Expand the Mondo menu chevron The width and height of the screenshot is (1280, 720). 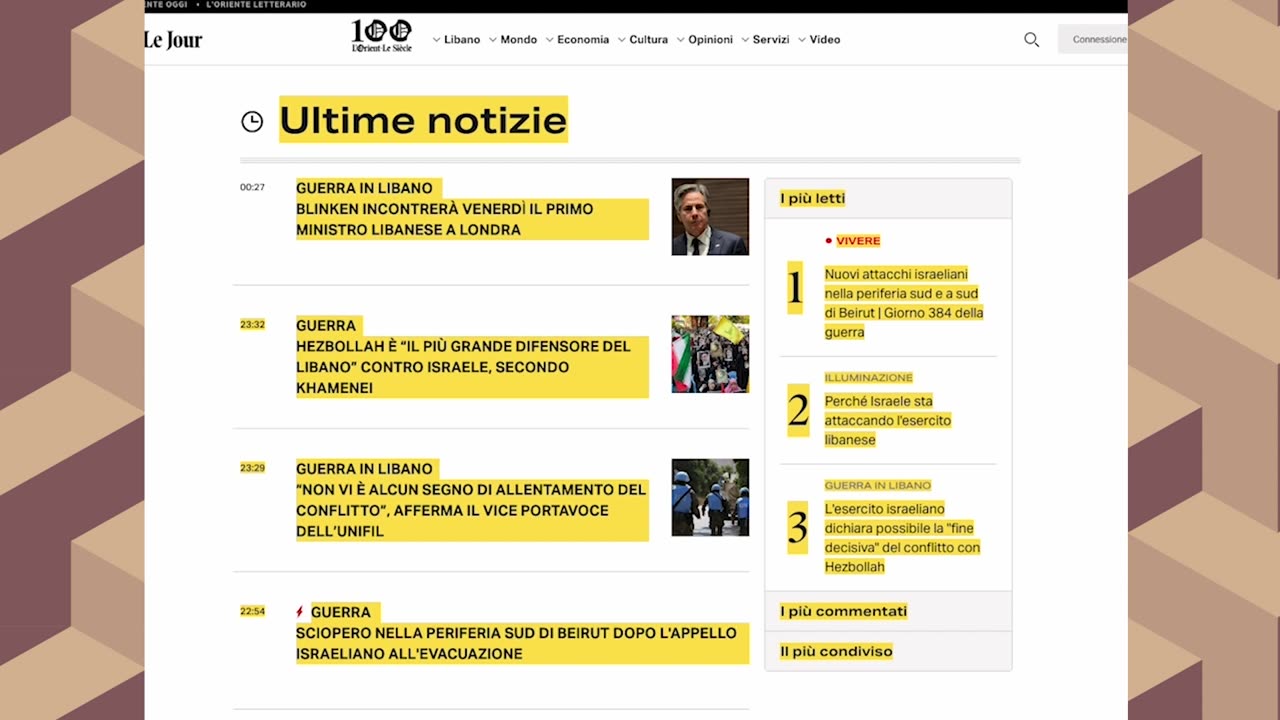point(493,40)
